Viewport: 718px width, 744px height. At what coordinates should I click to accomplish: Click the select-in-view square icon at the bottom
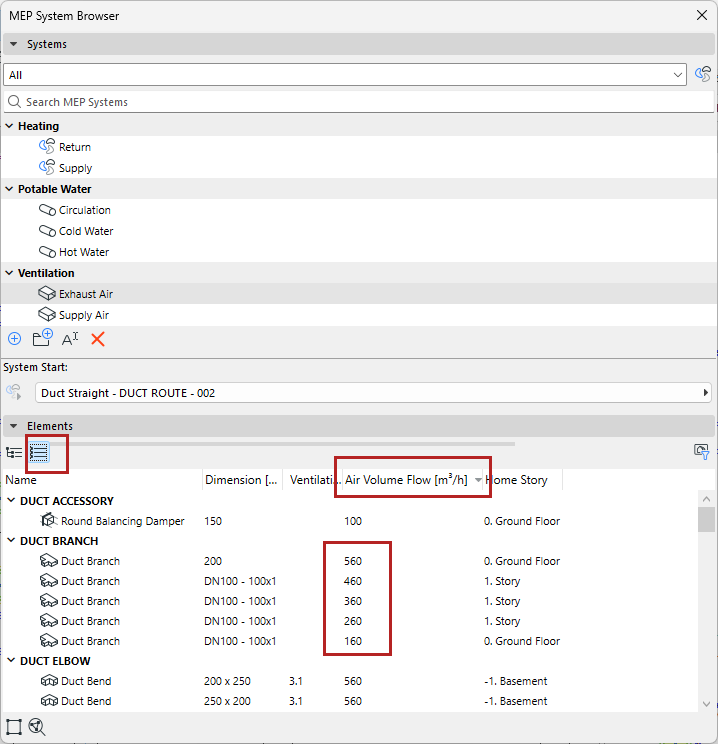pyautogui.click(x=14, y=726)
